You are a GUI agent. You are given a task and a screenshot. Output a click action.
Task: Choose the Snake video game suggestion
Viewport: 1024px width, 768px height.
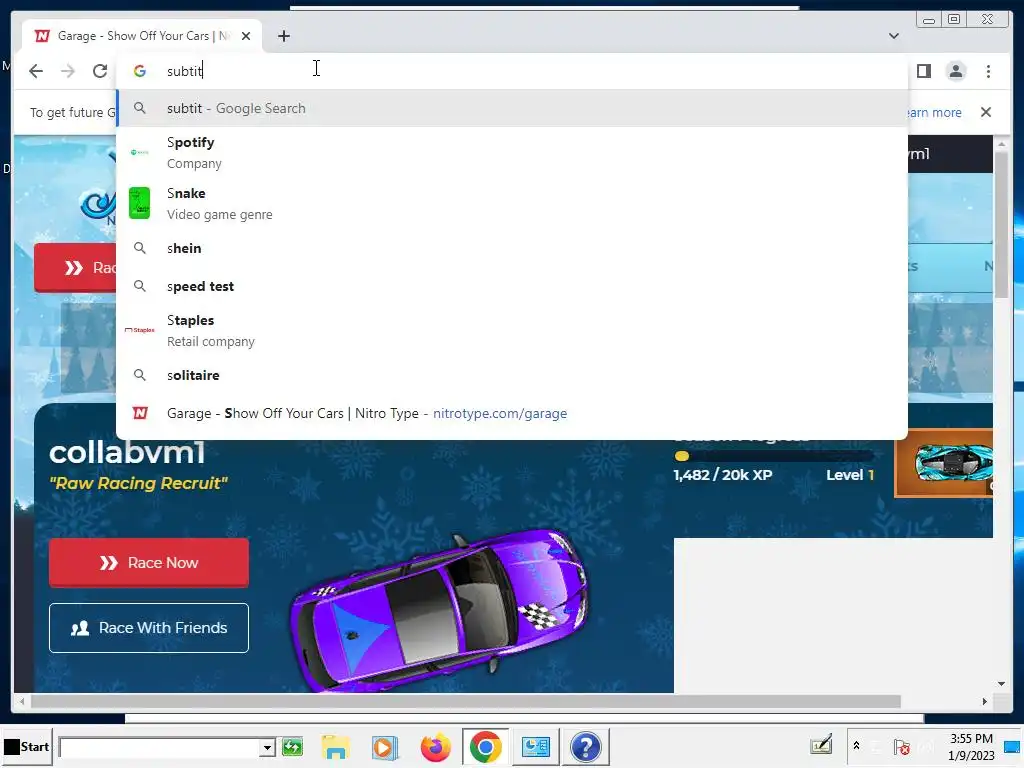[x=511, y=203]
